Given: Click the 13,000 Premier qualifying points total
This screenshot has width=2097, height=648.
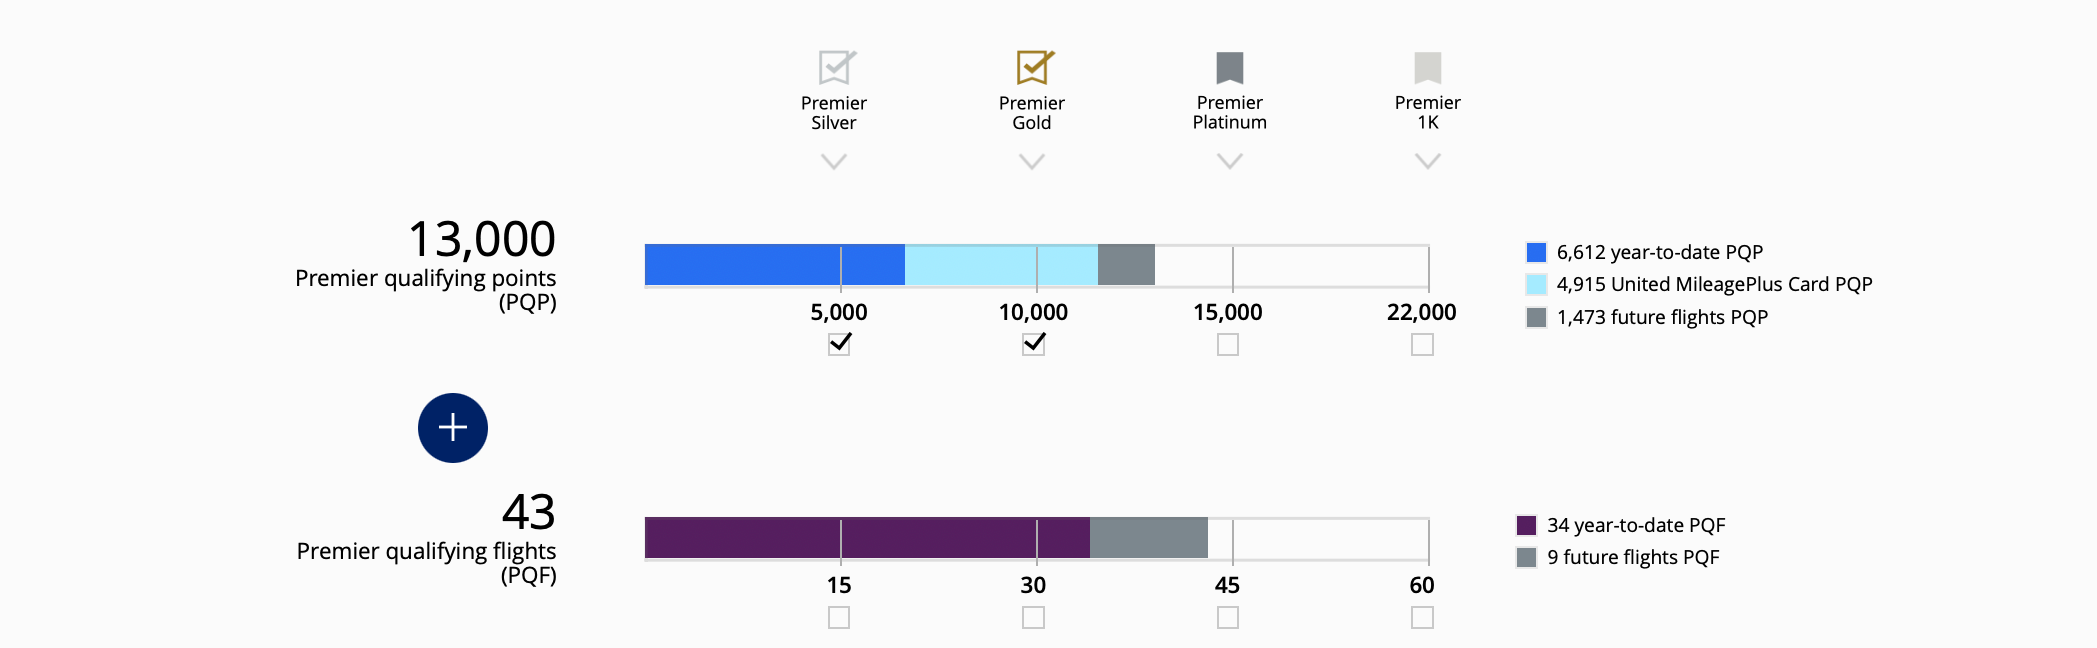Looking at the screenshot, I should coord(481,240).
